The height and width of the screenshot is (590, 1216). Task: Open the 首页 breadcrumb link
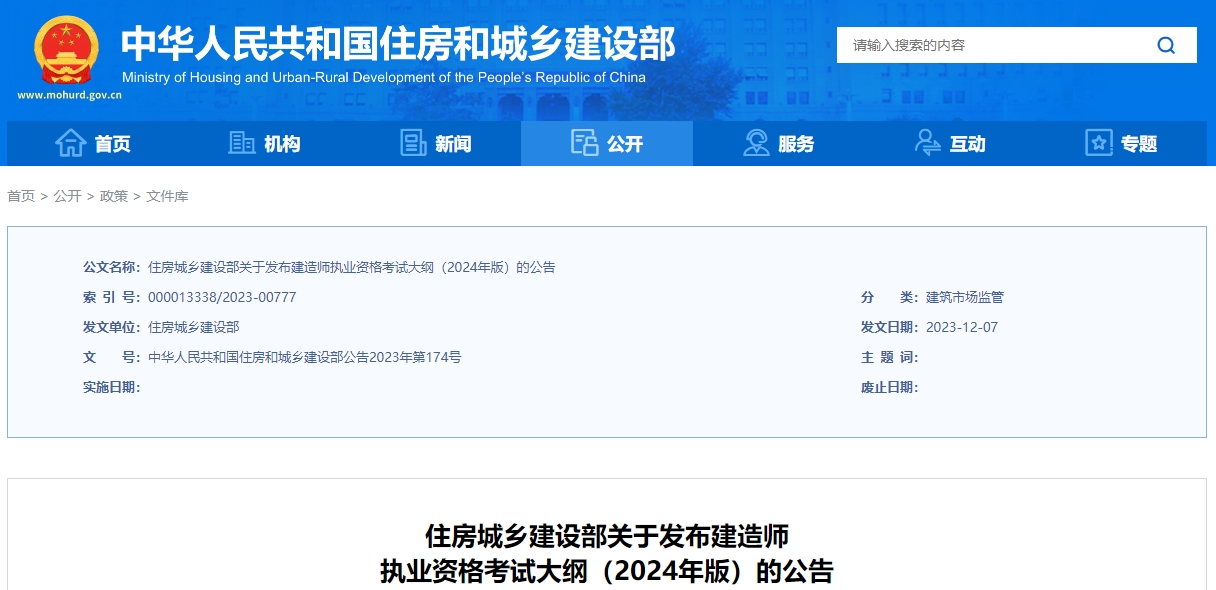pyautogui.click(x=20, y=196)
